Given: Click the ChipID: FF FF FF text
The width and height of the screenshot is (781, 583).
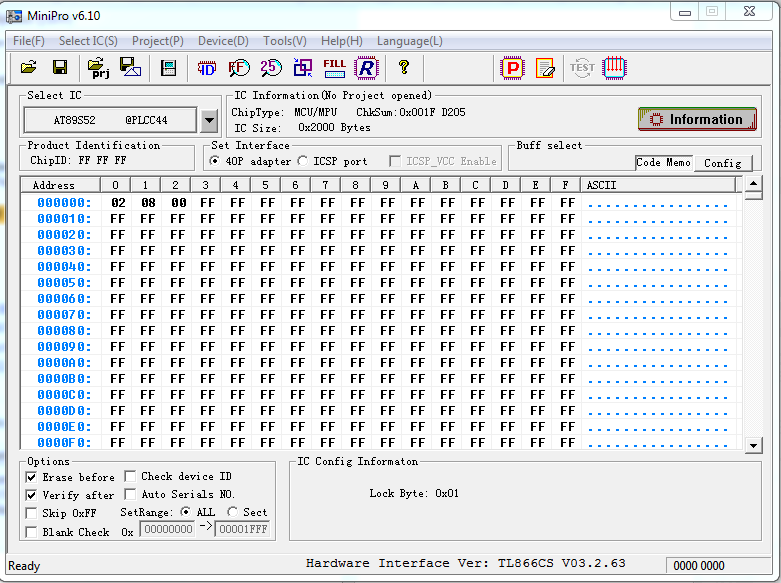Looking at the screenshot, I should point(78,160).
